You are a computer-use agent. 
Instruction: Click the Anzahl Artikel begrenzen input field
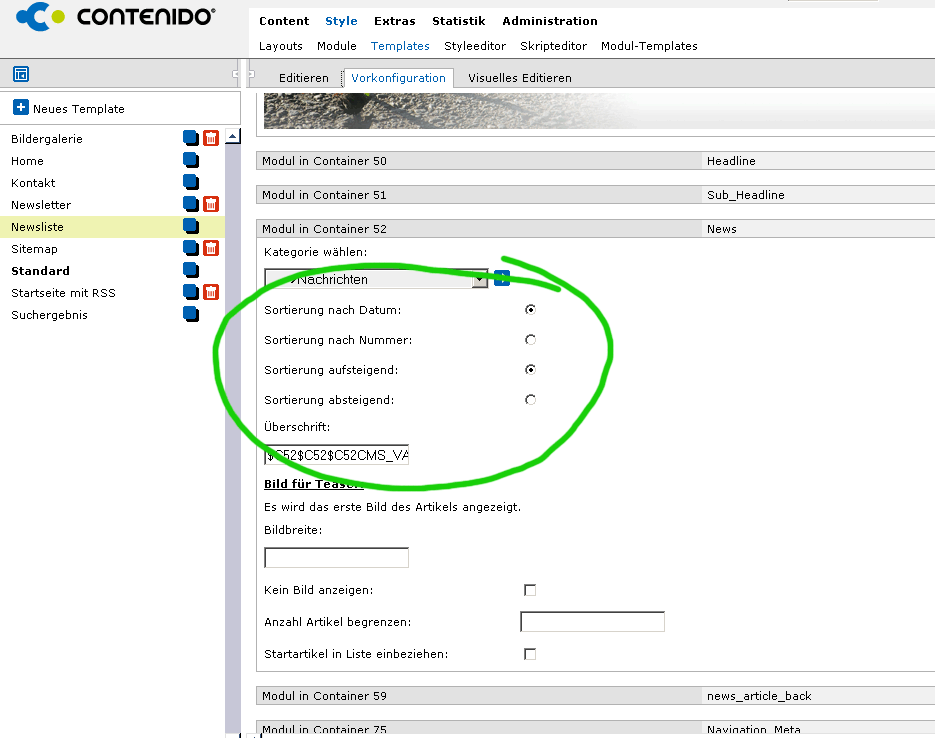(x=592, y=622)
